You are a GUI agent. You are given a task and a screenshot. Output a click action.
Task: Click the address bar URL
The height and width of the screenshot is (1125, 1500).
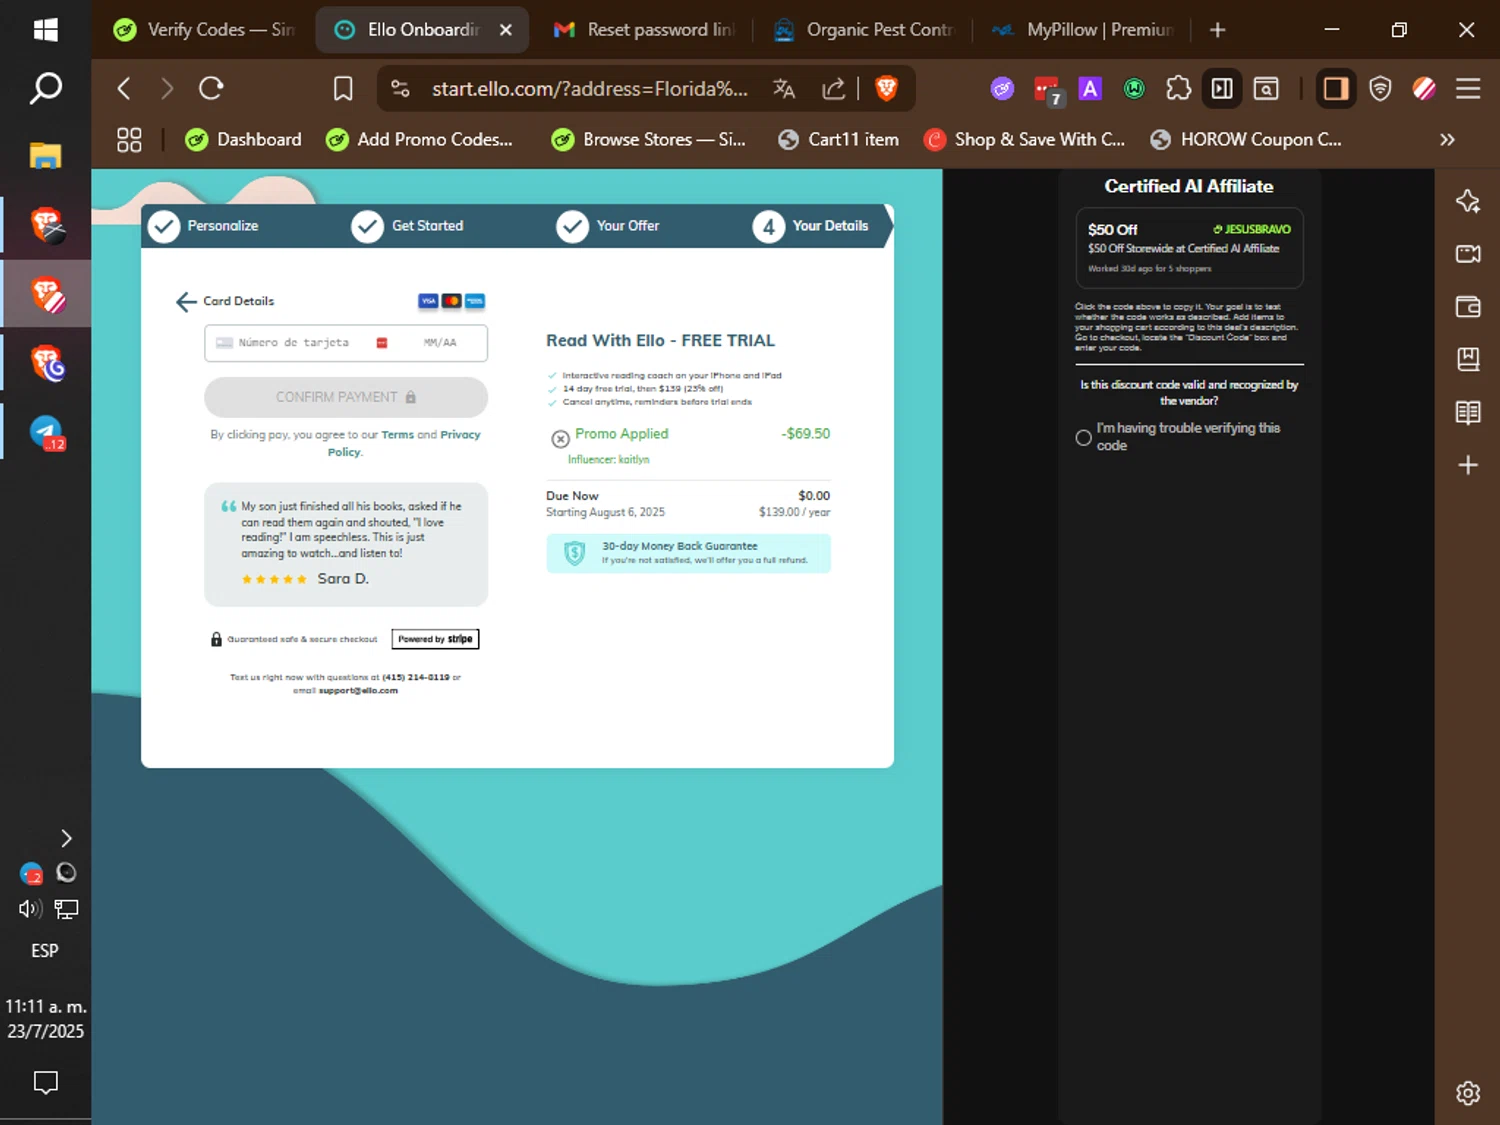[x=590, y=89]
